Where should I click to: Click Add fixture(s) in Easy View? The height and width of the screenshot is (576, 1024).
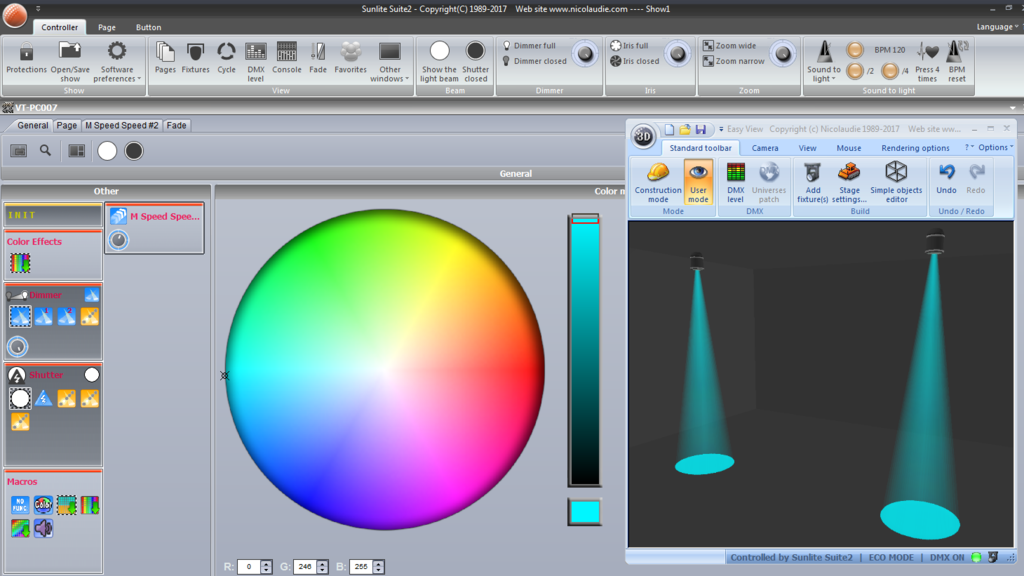812,182
